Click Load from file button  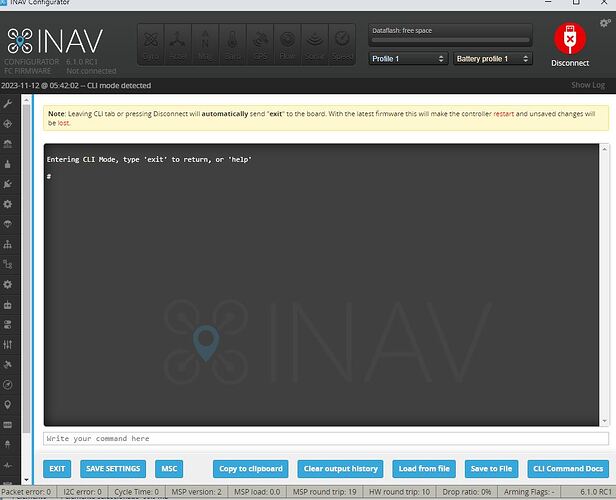424,469
